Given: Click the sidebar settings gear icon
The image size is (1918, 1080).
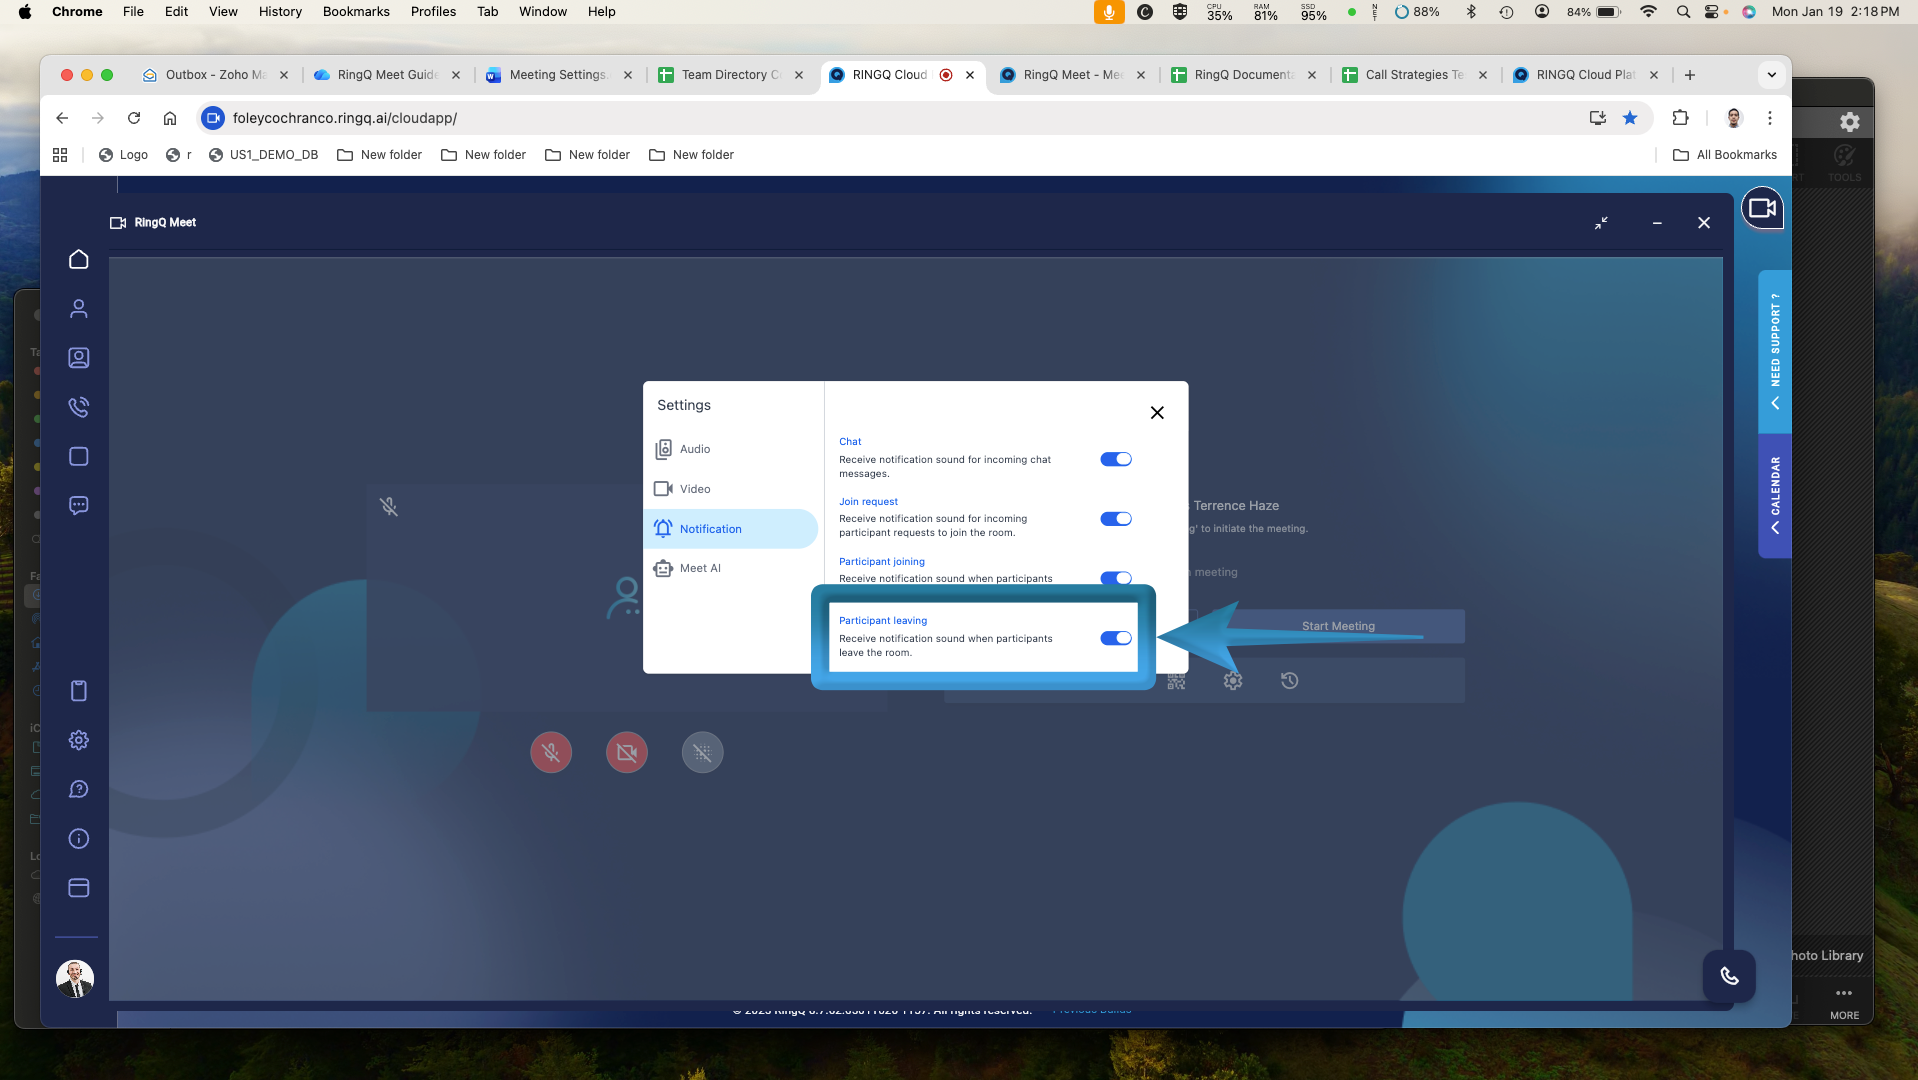Looking at the screenshot, I should click(79, 740).
